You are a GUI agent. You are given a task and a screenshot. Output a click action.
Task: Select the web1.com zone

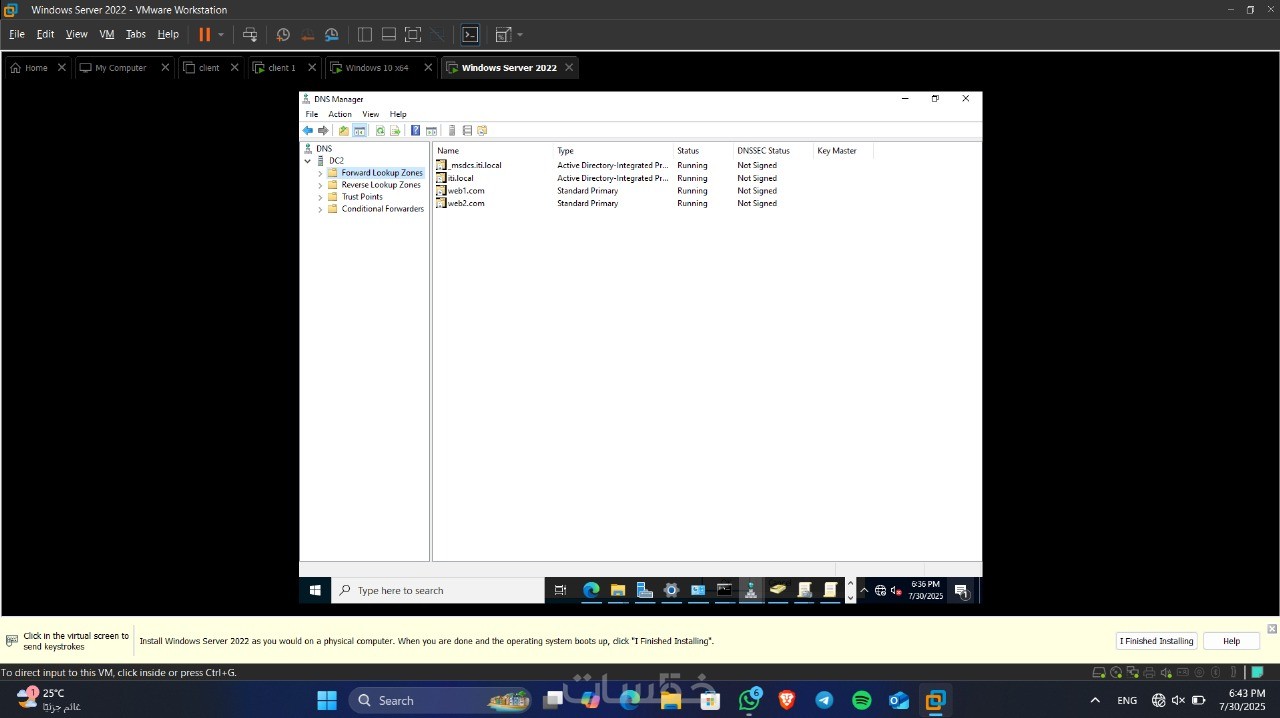coord(466,191)
